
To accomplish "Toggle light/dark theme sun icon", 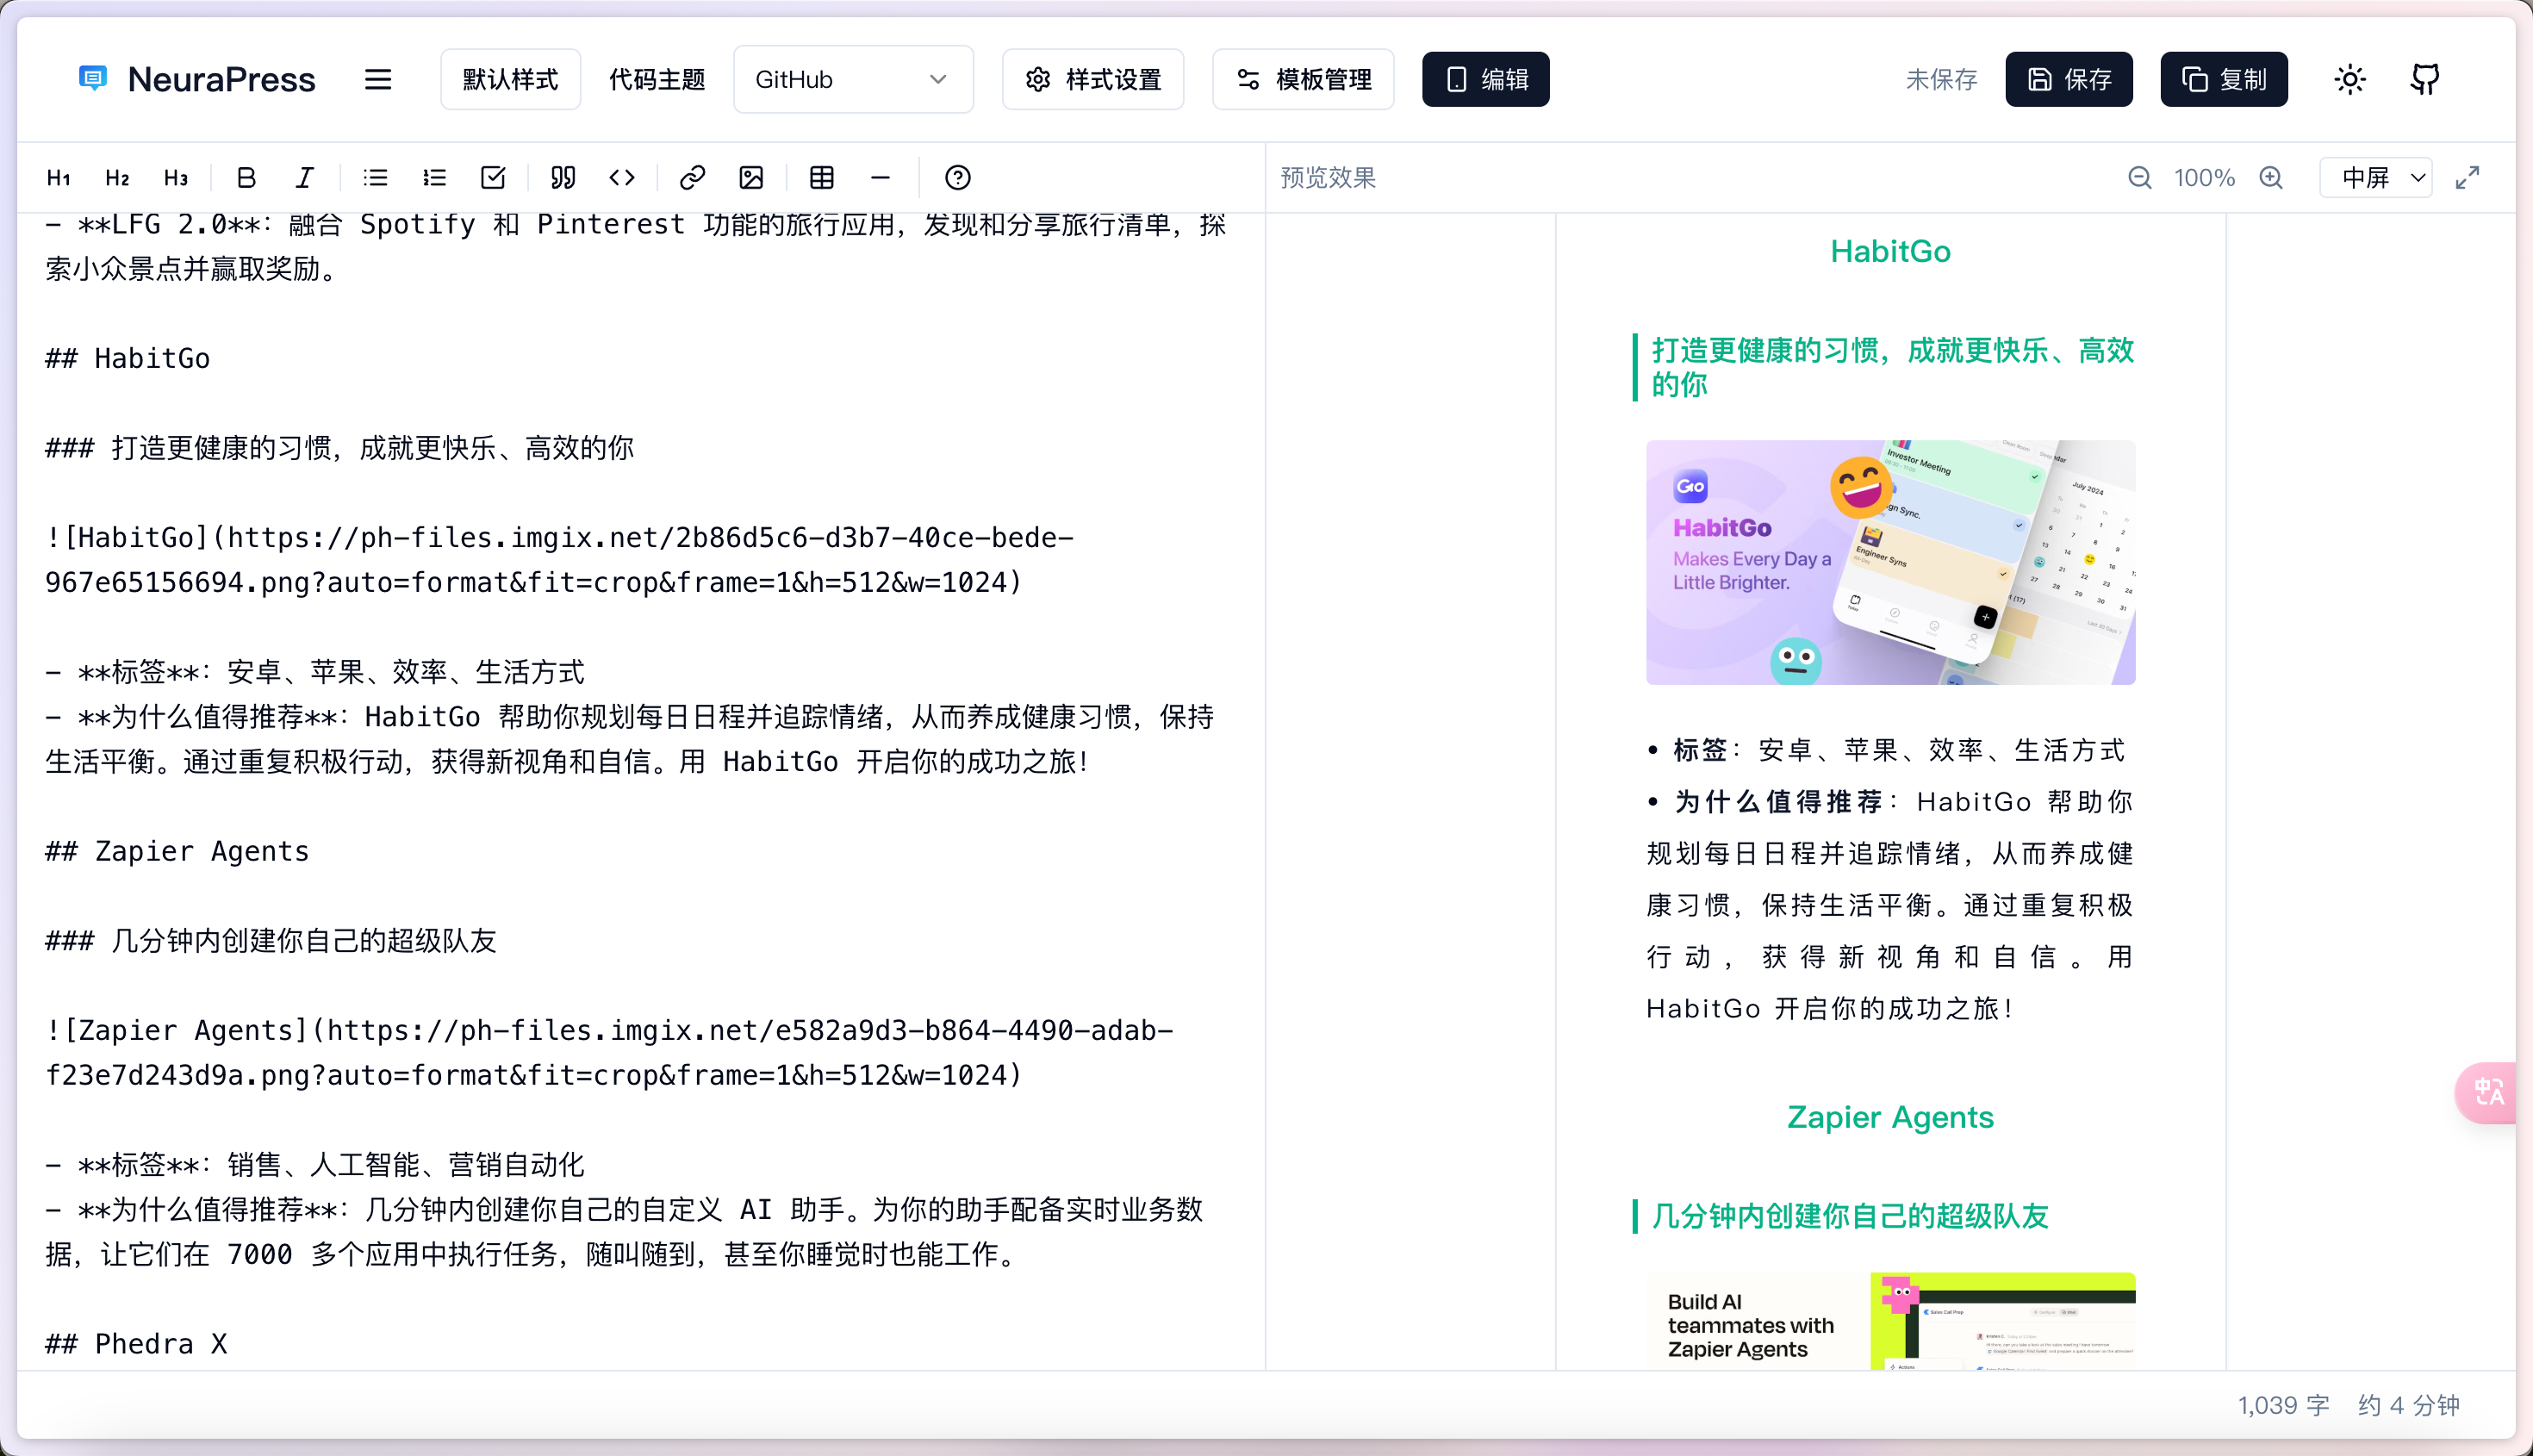I will [x=2349, y=79].
